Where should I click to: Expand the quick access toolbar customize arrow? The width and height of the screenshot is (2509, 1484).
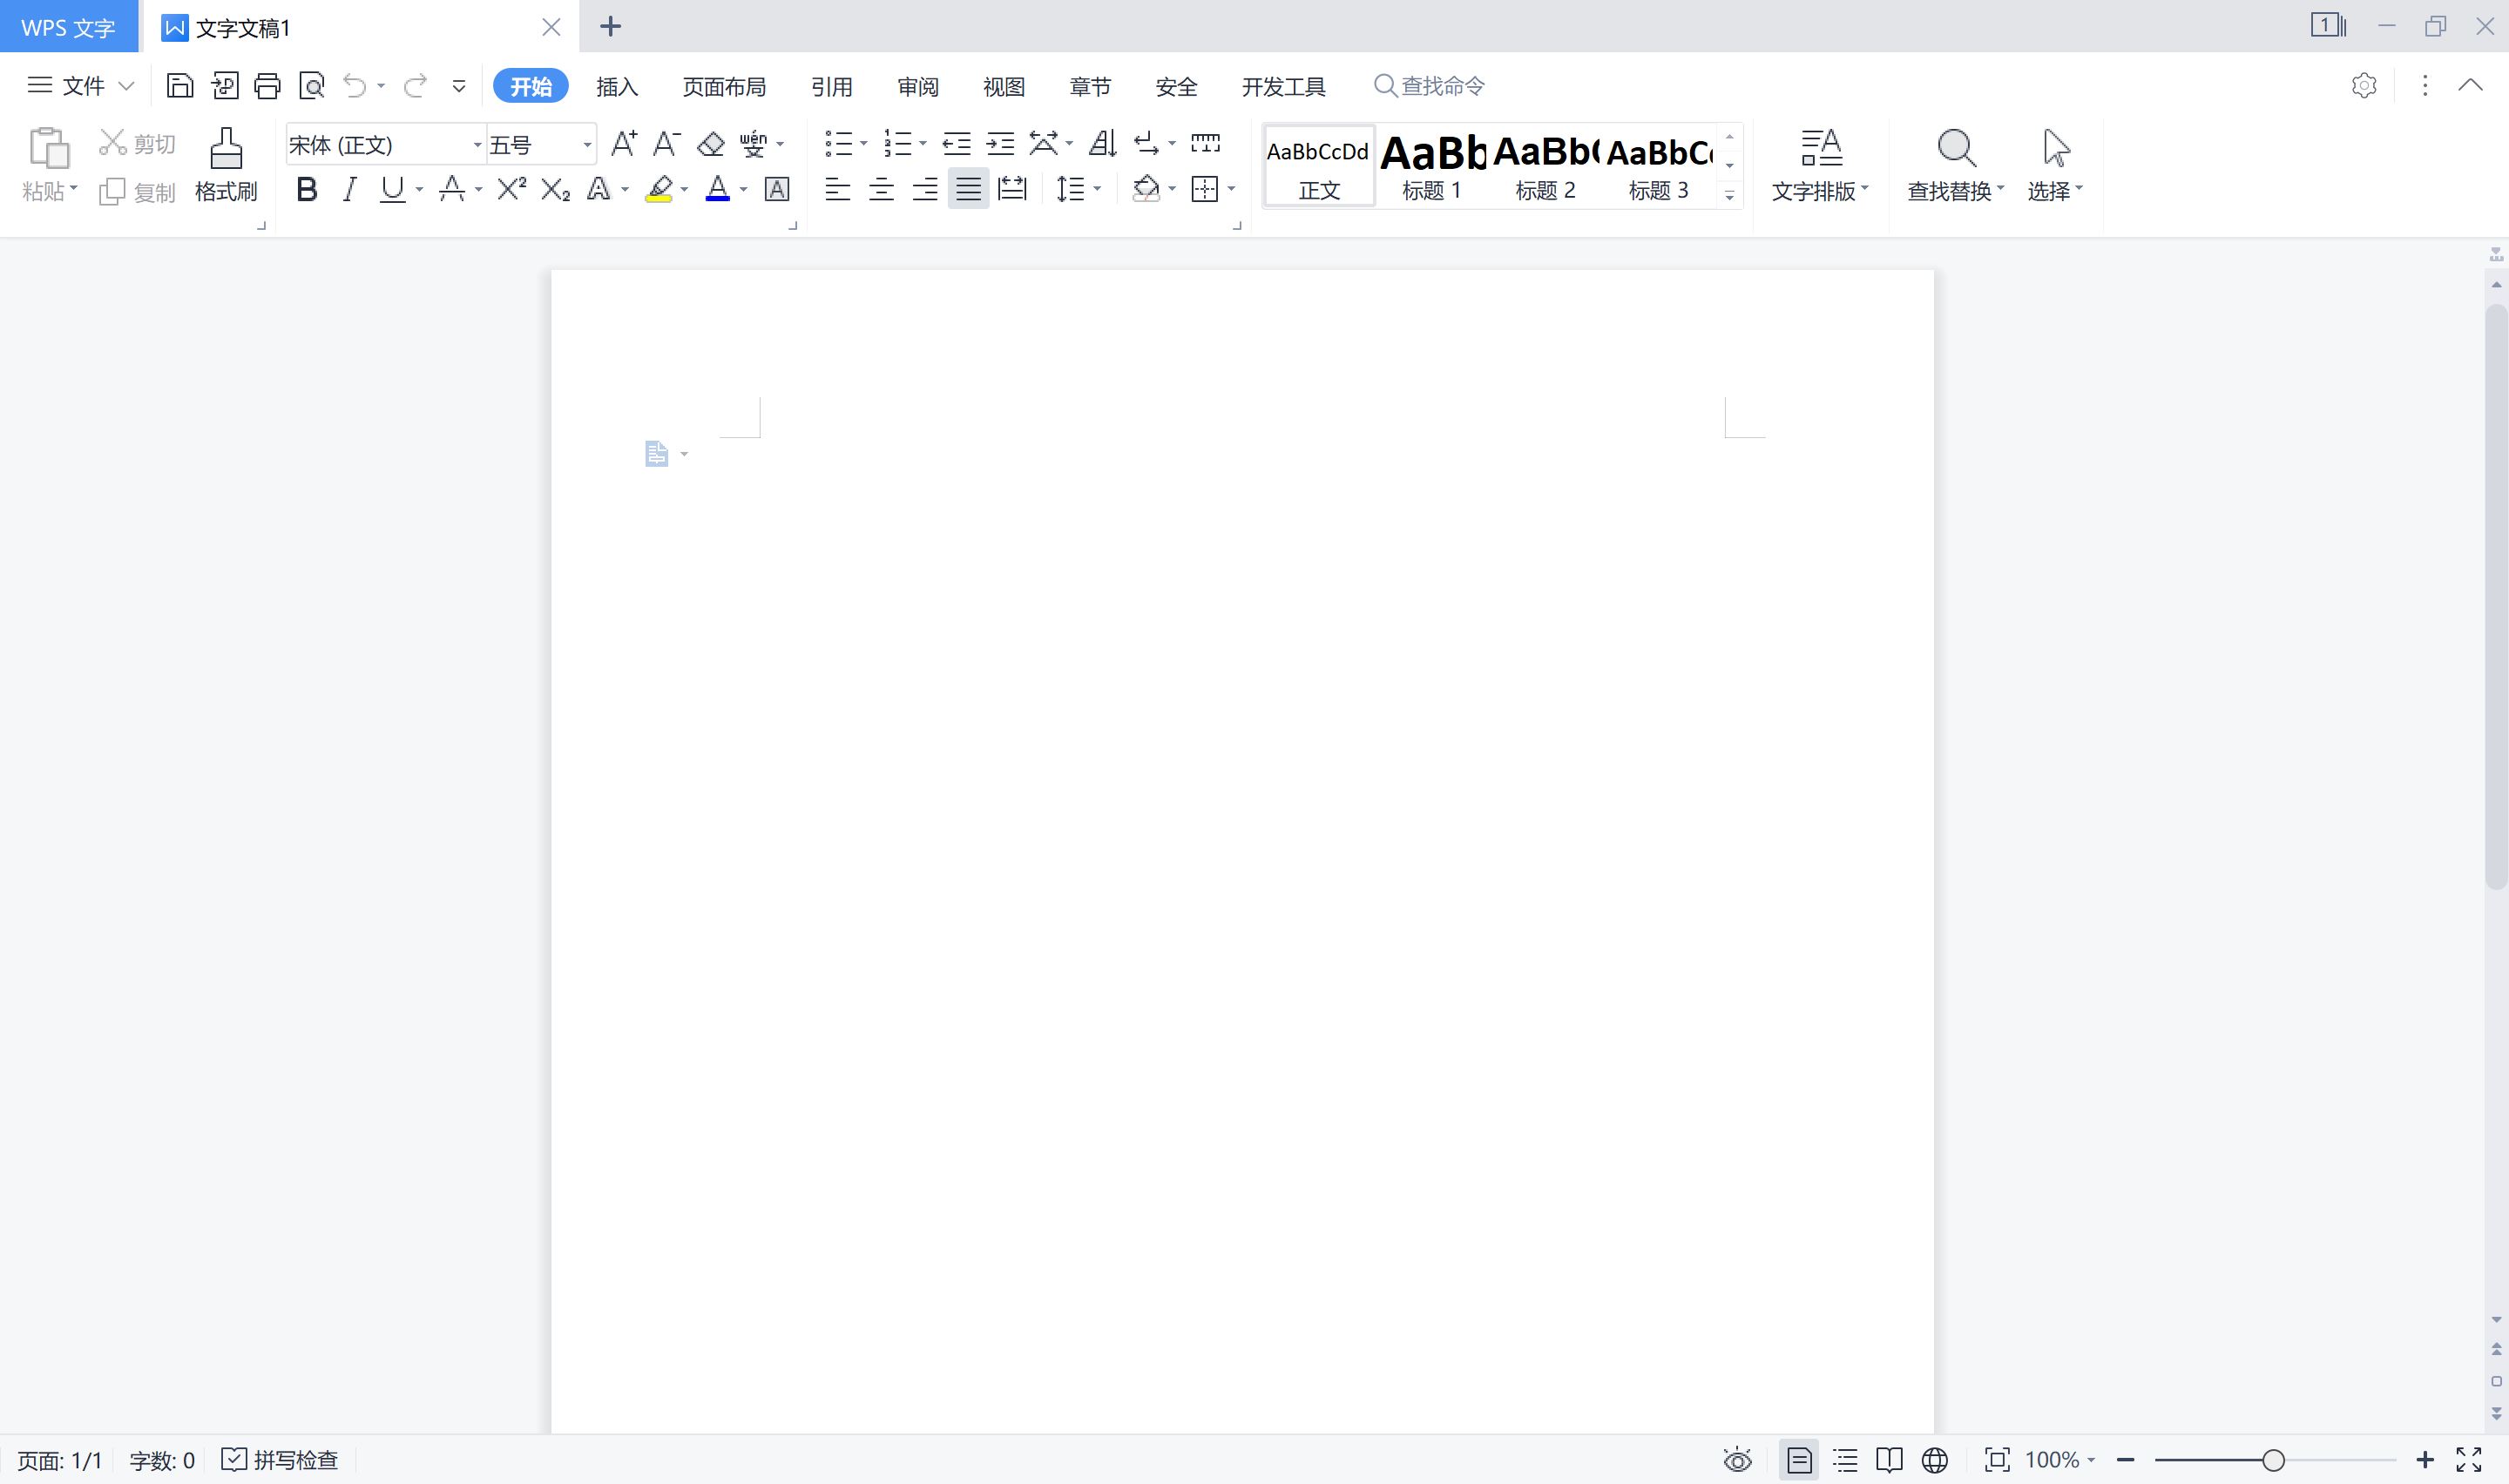[x=459, y=86]
